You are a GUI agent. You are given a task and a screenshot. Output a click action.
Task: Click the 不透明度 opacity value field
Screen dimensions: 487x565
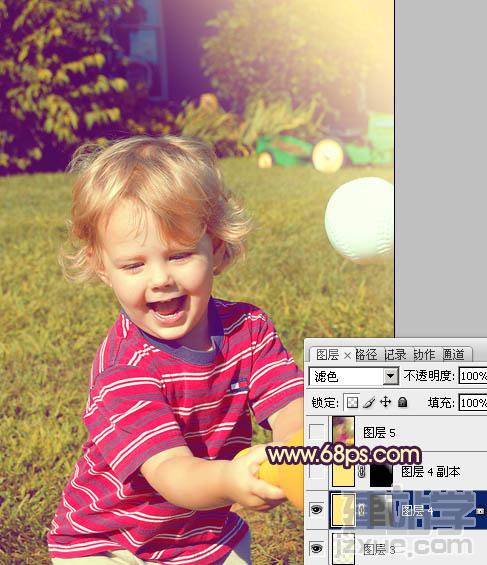tap(473, 376)
